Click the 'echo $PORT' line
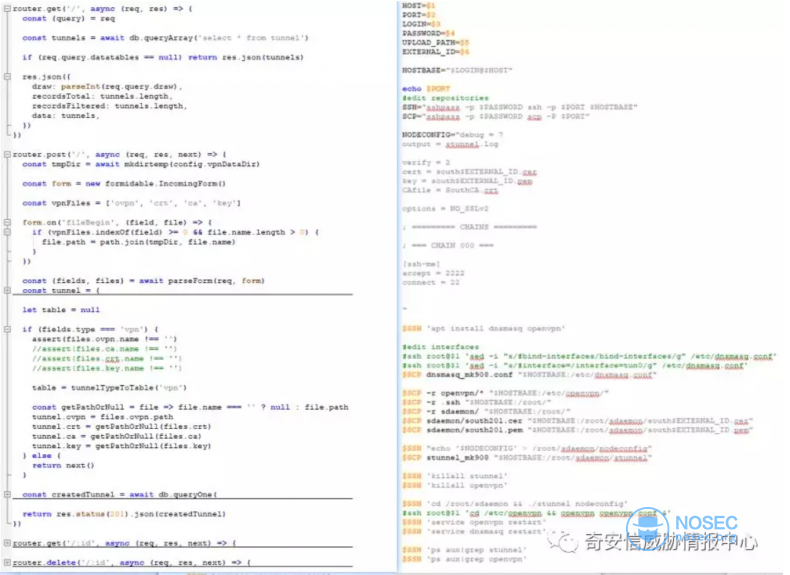 (426, 89)
